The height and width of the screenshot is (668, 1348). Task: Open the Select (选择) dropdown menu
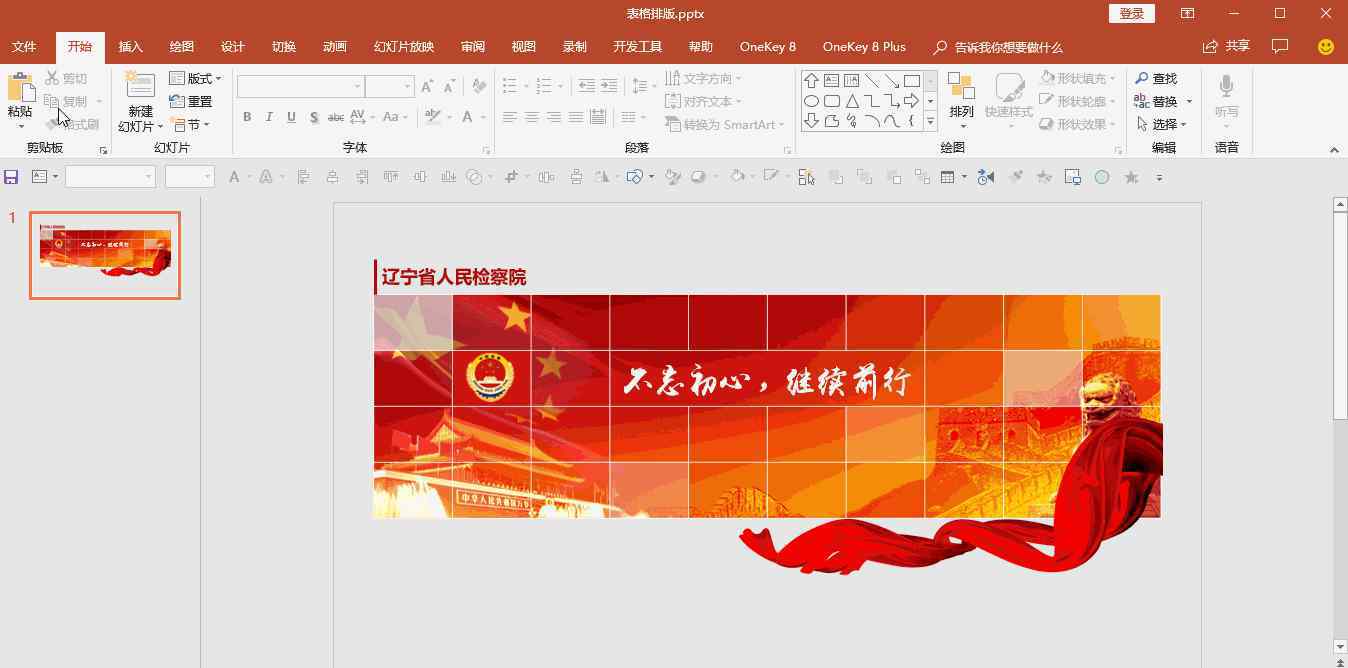click(x=1164, y=124)
